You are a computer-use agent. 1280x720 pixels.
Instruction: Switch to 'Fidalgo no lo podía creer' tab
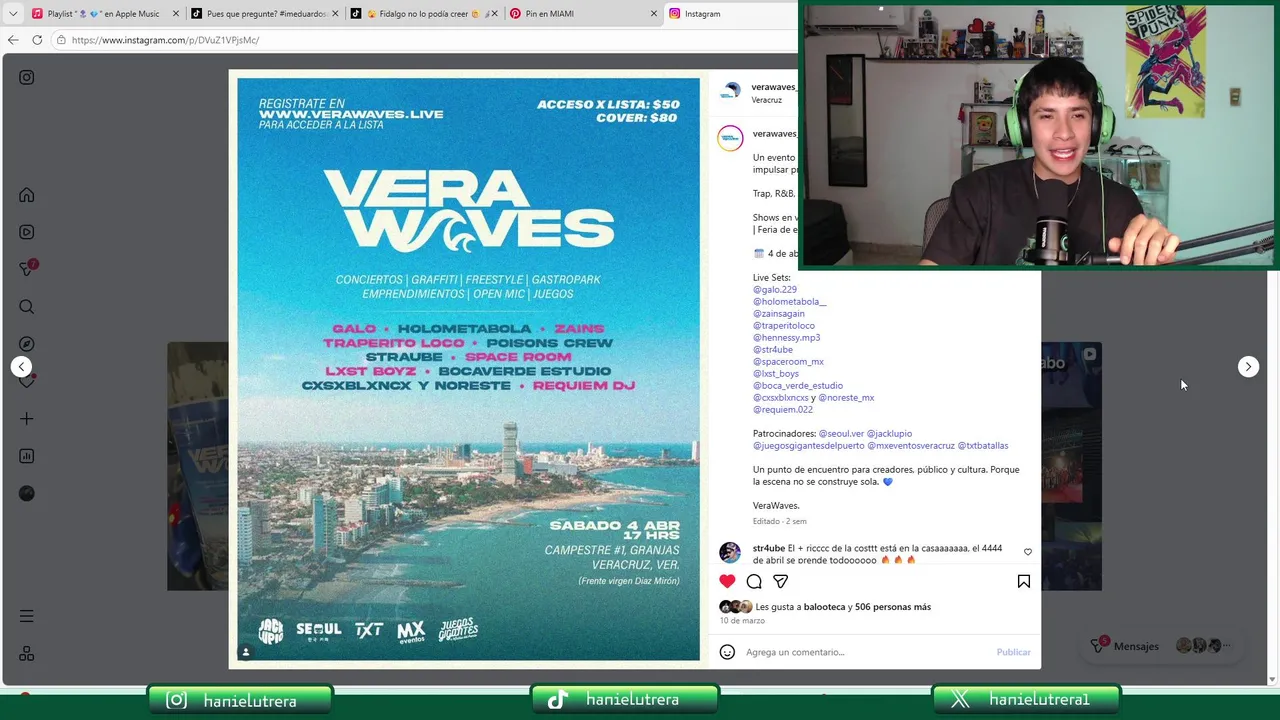pos(423,14)
